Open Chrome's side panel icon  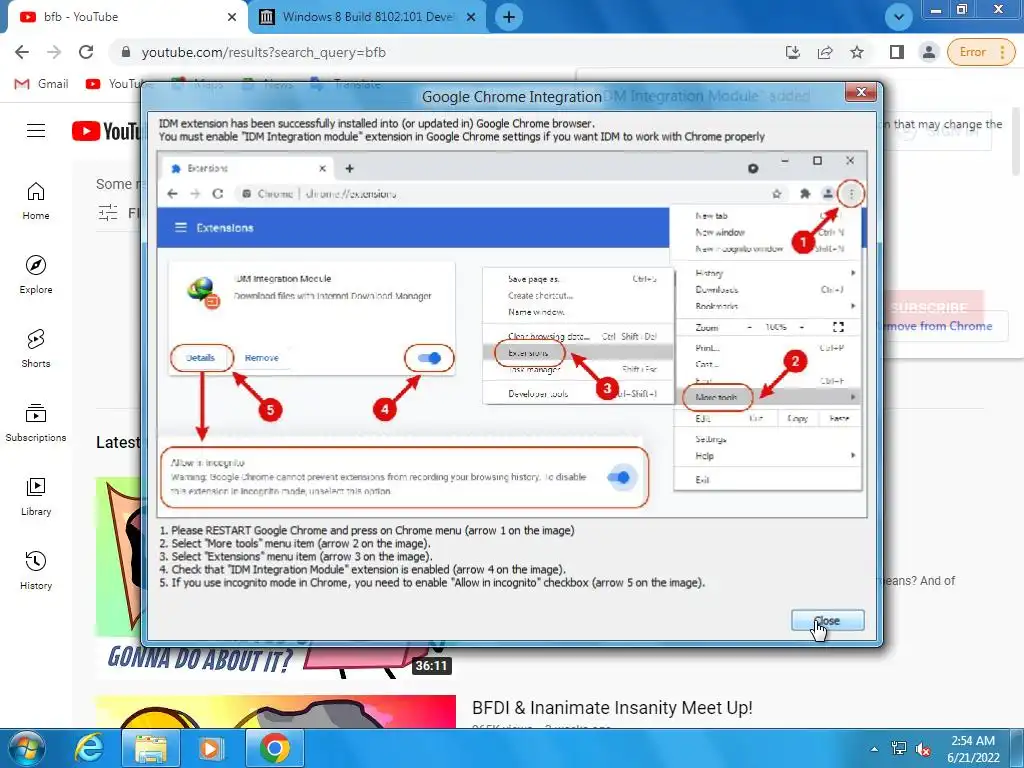point(897,52)
